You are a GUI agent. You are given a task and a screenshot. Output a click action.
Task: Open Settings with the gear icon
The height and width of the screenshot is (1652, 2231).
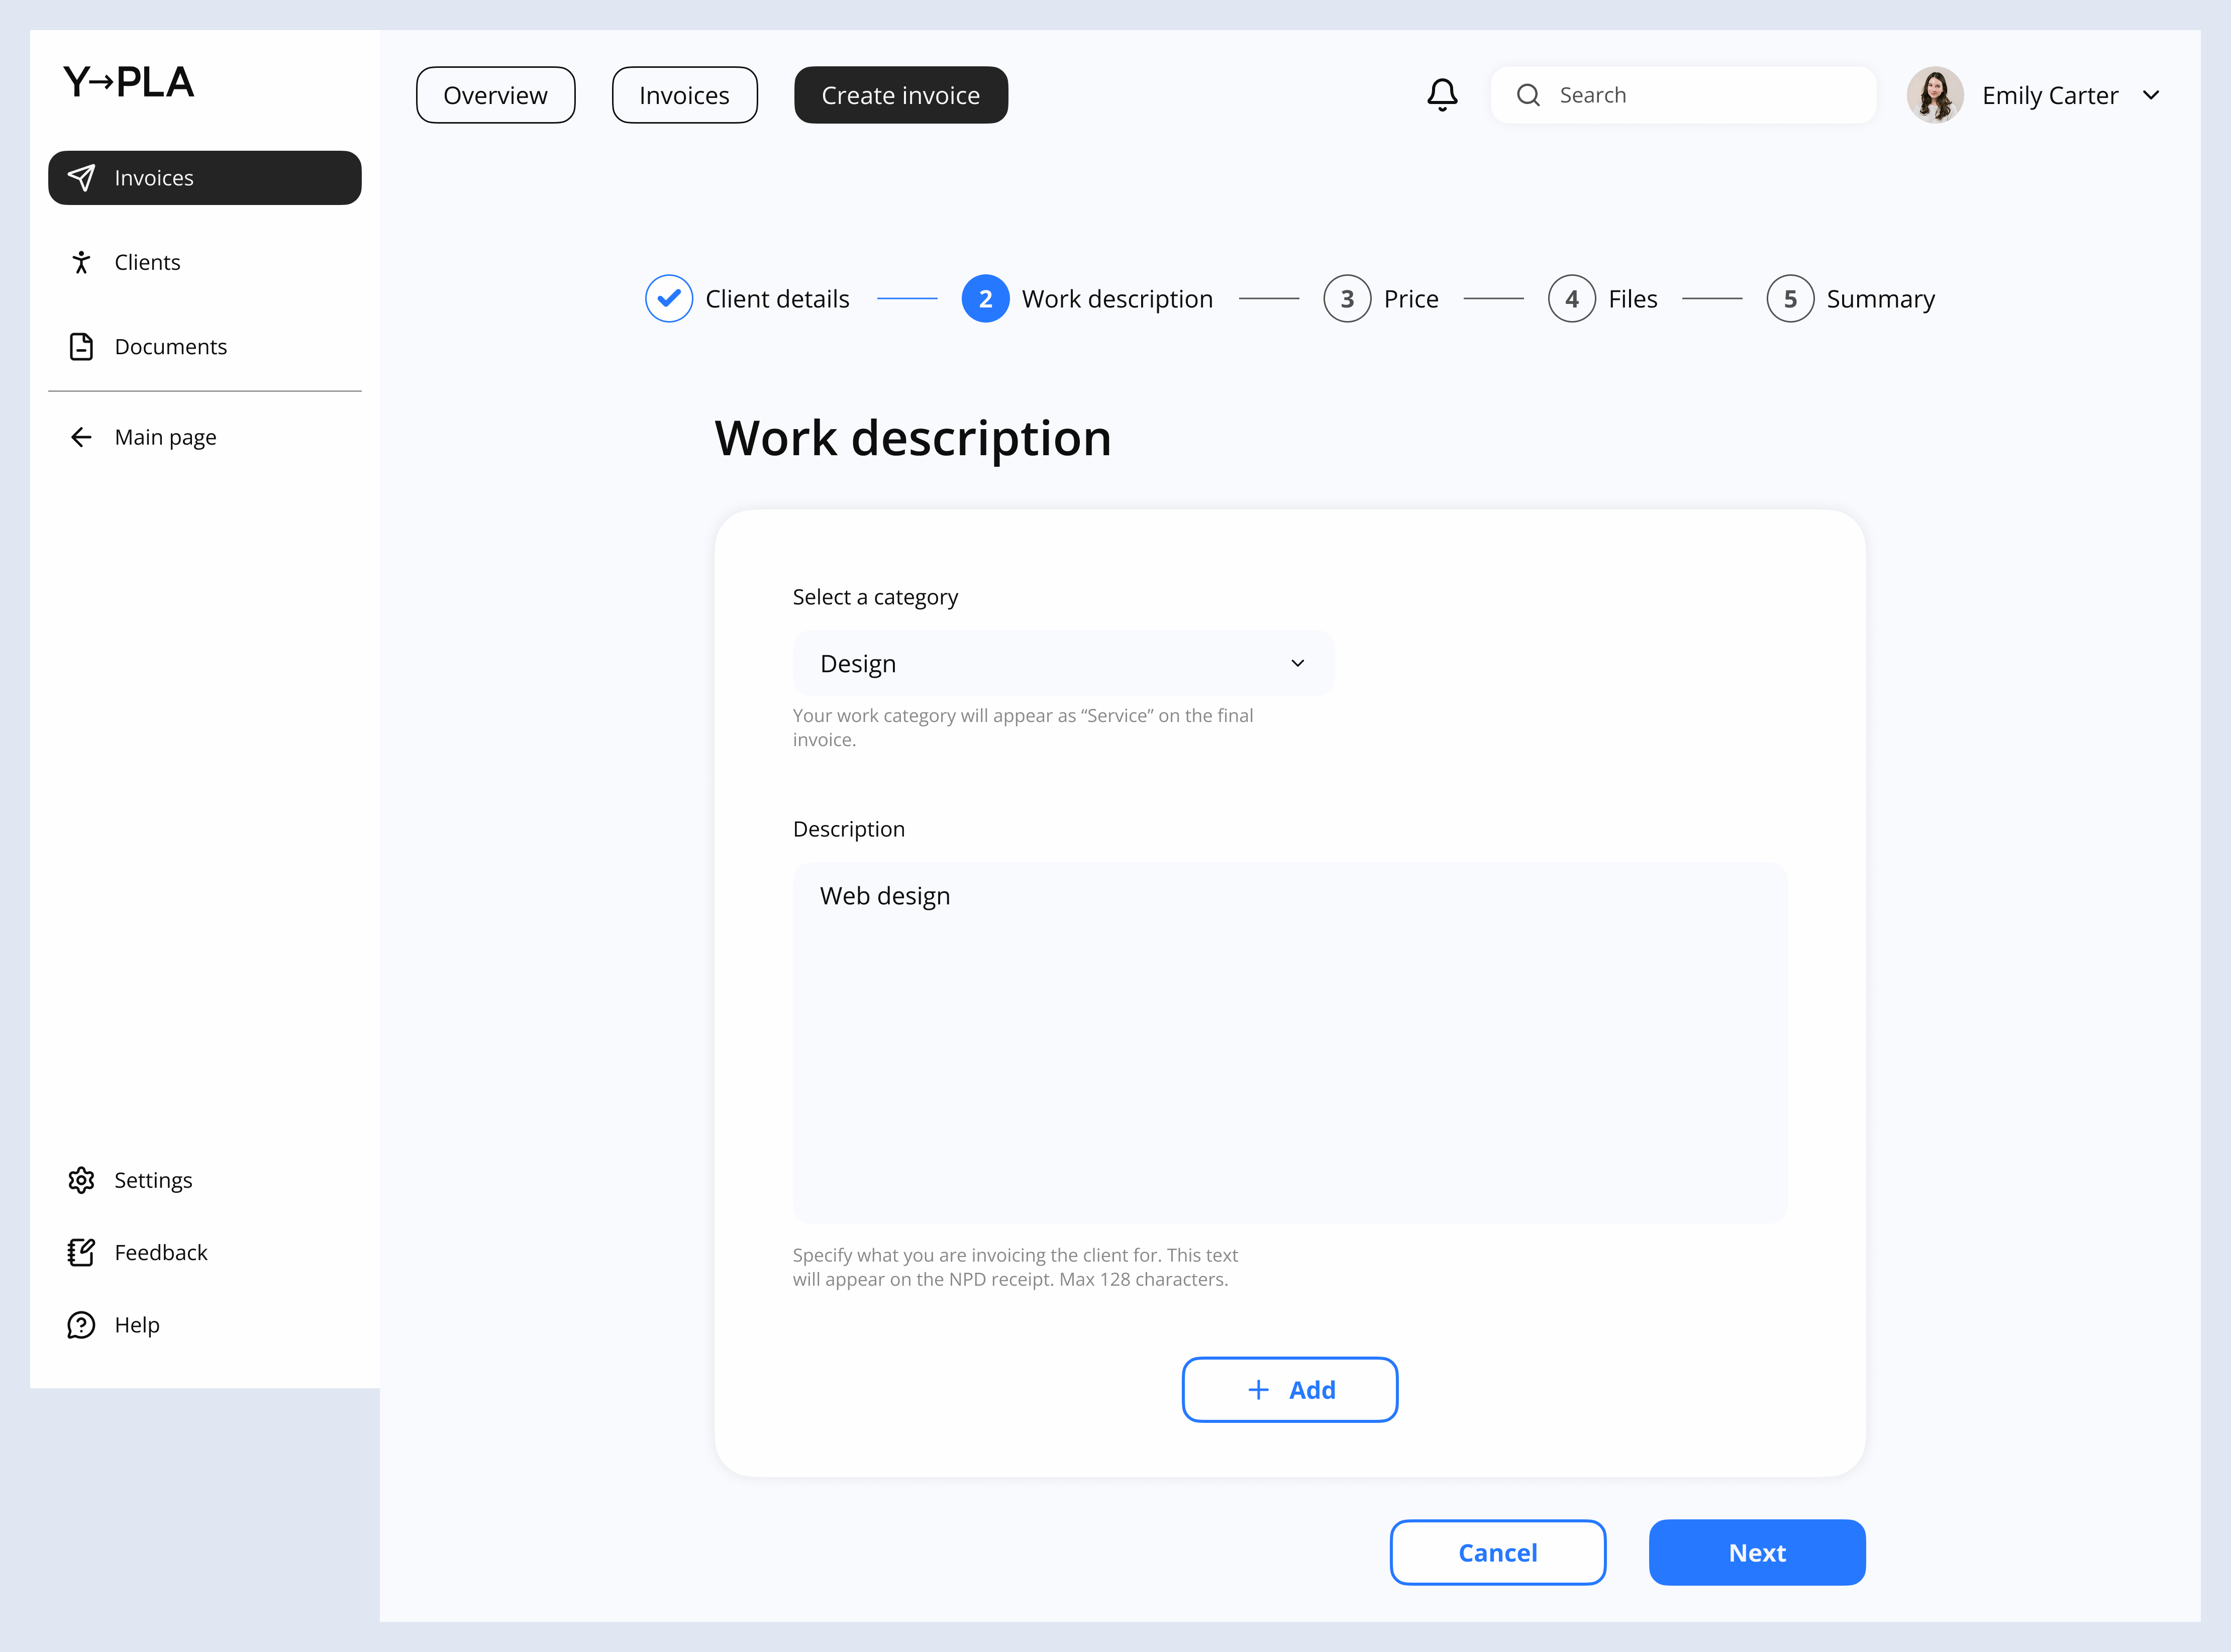pos(81,1180)
